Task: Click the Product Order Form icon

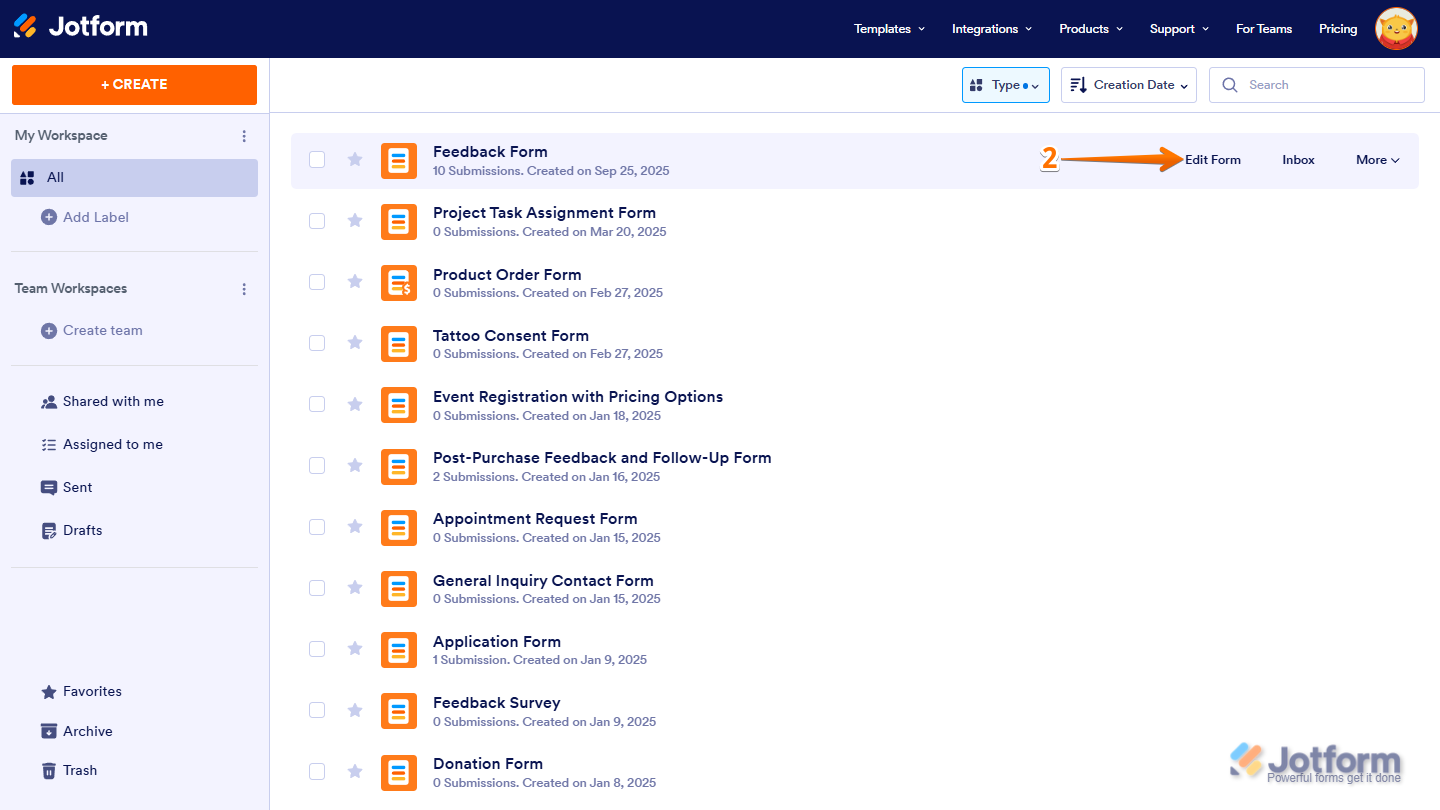Action: tap(399, 283)
